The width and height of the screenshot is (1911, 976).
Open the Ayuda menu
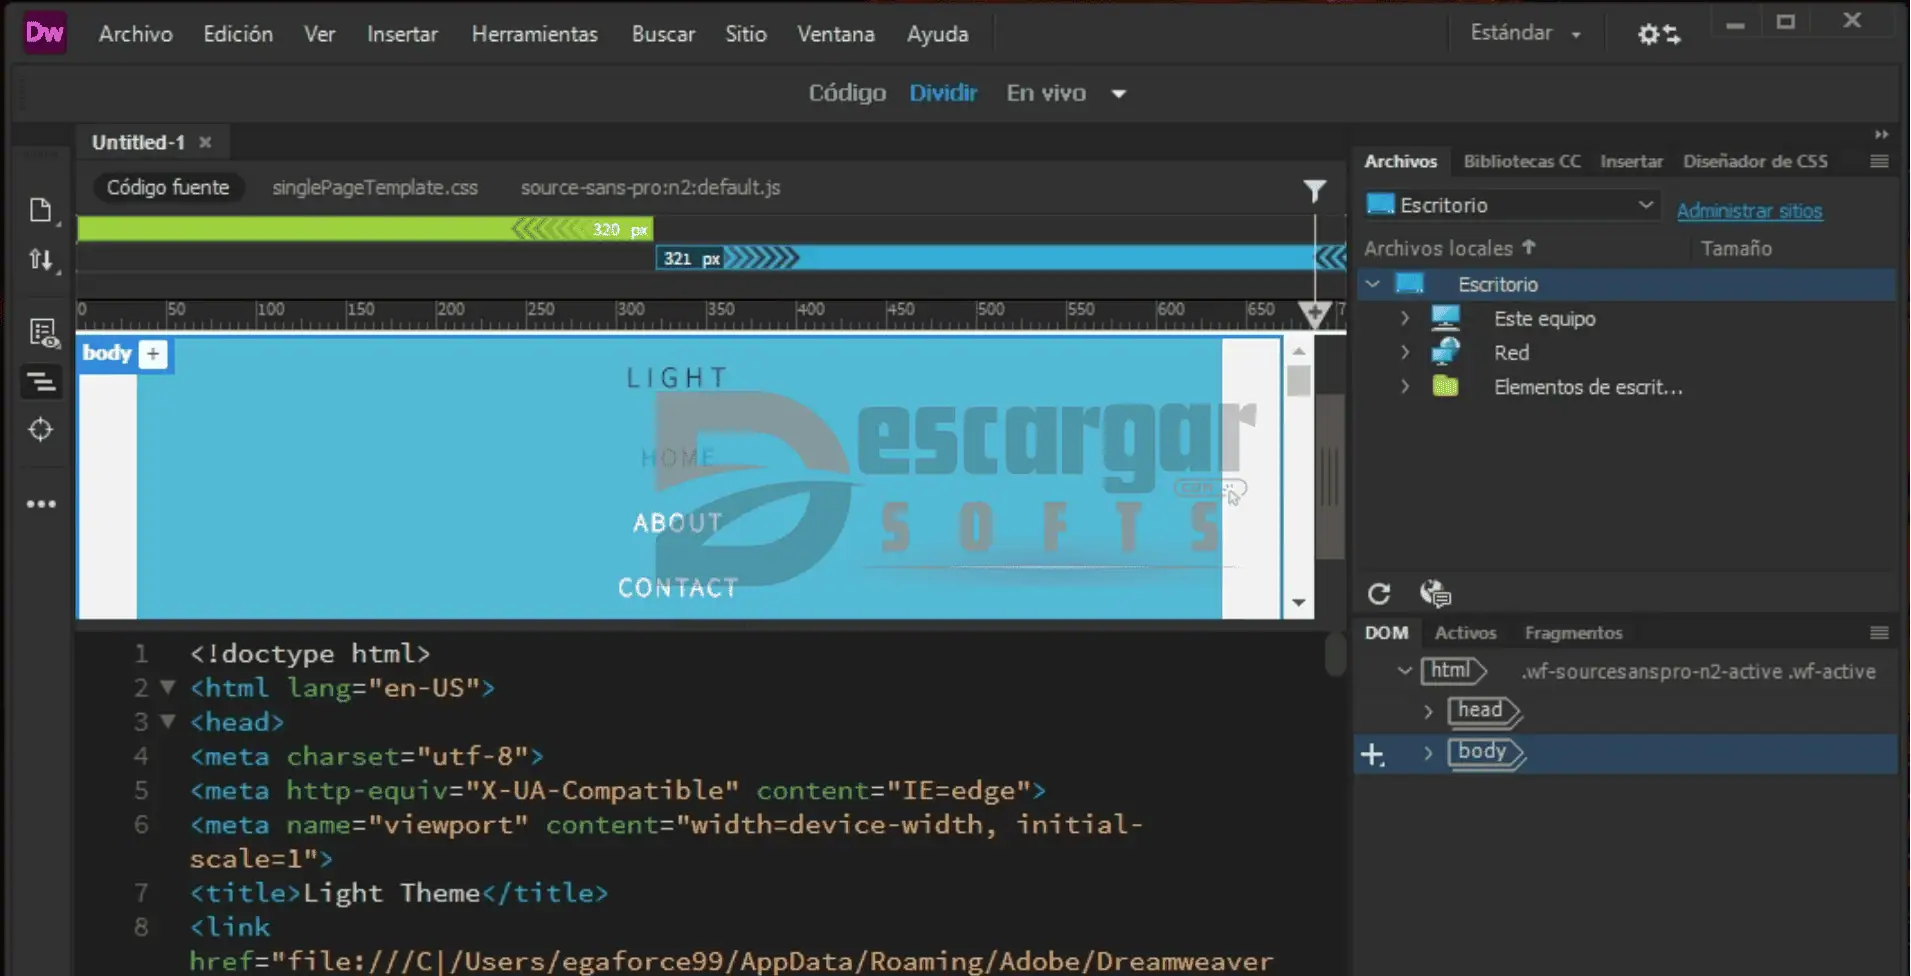938,34
